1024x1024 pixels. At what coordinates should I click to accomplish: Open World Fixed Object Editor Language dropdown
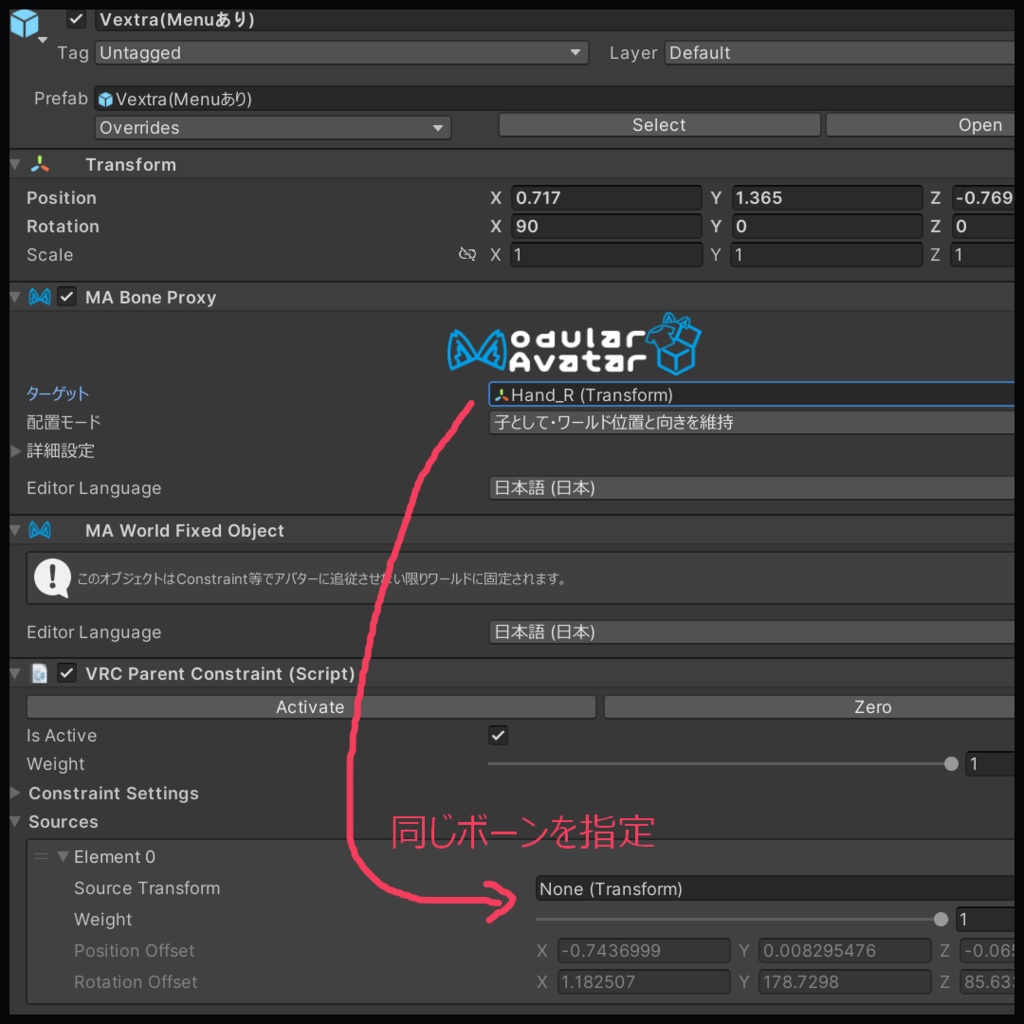[x=752, y=632]
